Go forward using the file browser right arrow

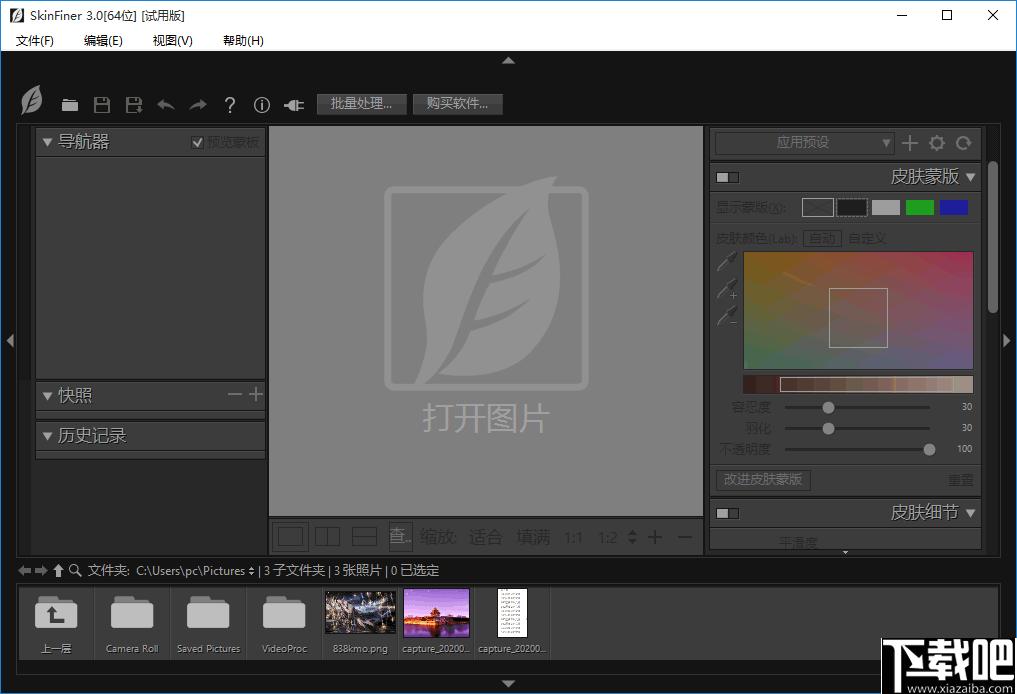coord(41,570)
